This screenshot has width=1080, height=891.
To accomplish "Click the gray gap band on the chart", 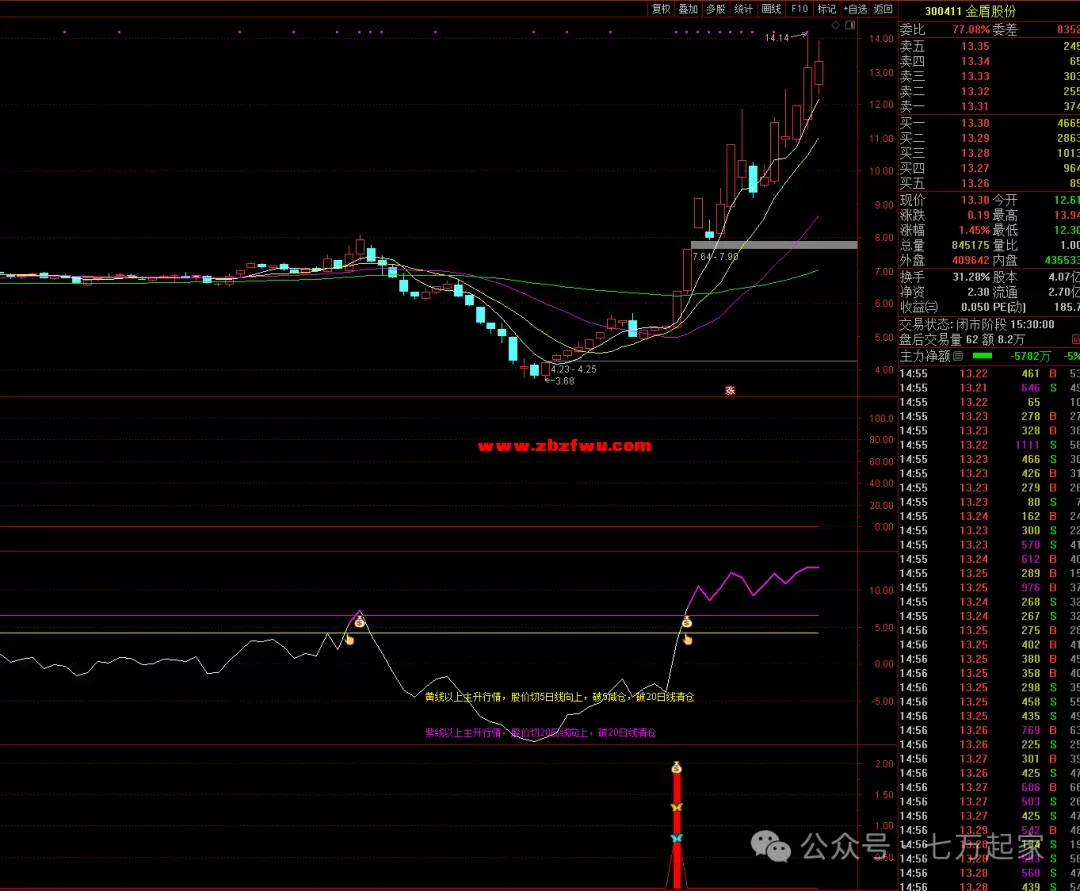I will (x=773, y=244).
